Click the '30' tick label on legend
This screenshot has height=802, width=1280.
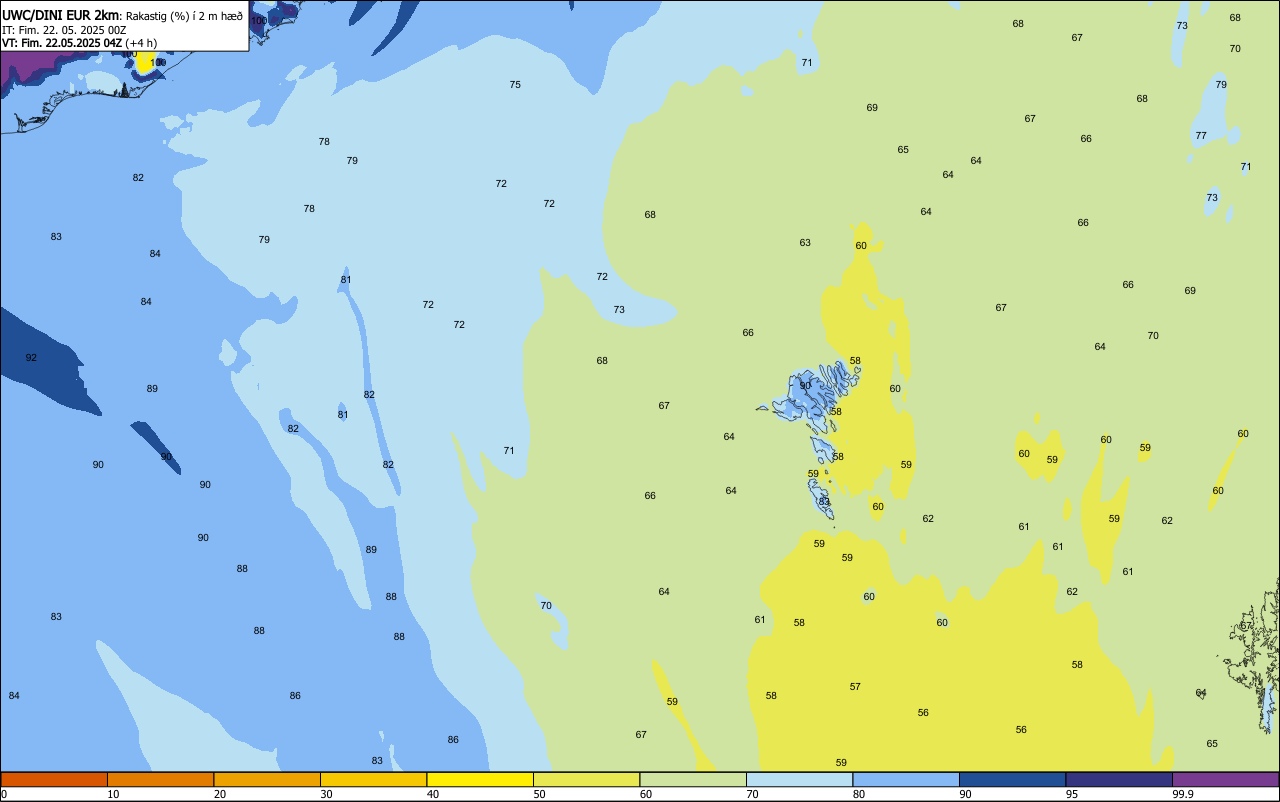[x=326, y=794]
